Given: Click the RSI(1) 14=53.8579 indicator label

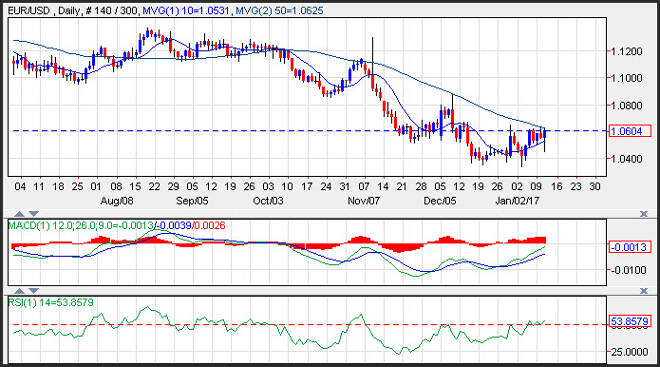Looking at the screenshot, I should [51, 303].
